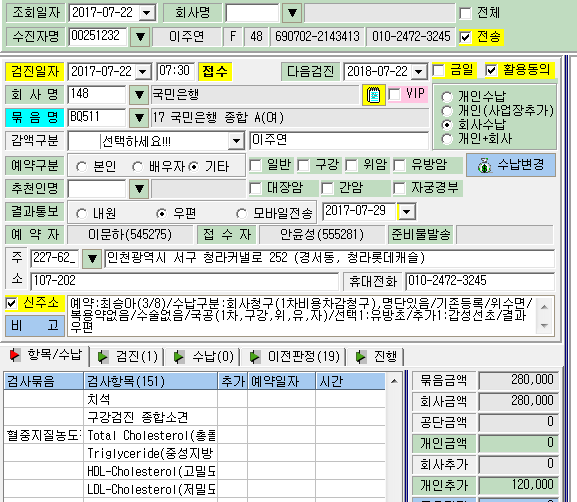Open the address postal code lookup arrow
The height and width of the screenshot is (502, 577).
pyautogui.click(x=92, y=259)
